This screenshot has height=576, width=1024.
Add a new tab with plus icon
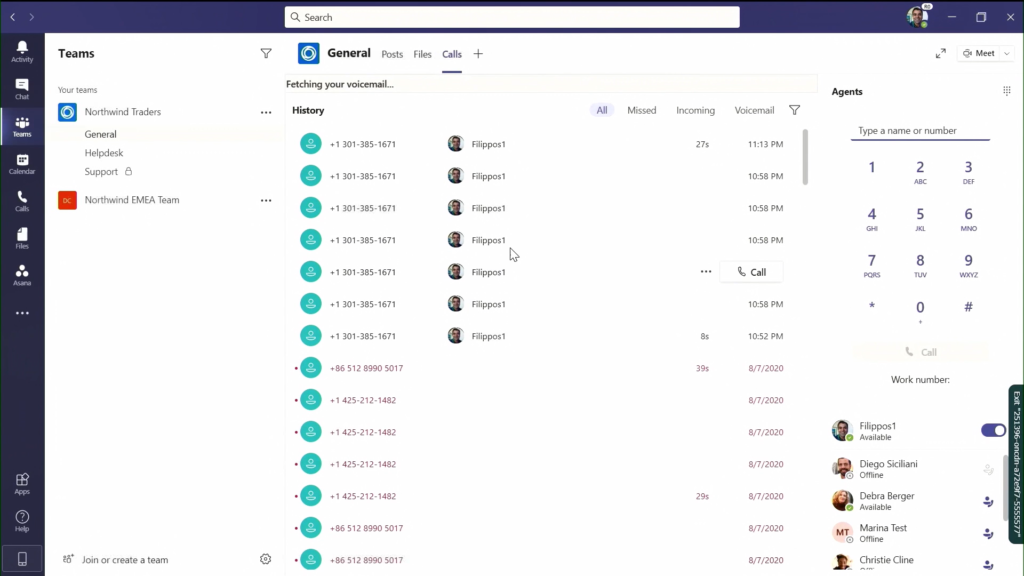[x=478, y=54]
